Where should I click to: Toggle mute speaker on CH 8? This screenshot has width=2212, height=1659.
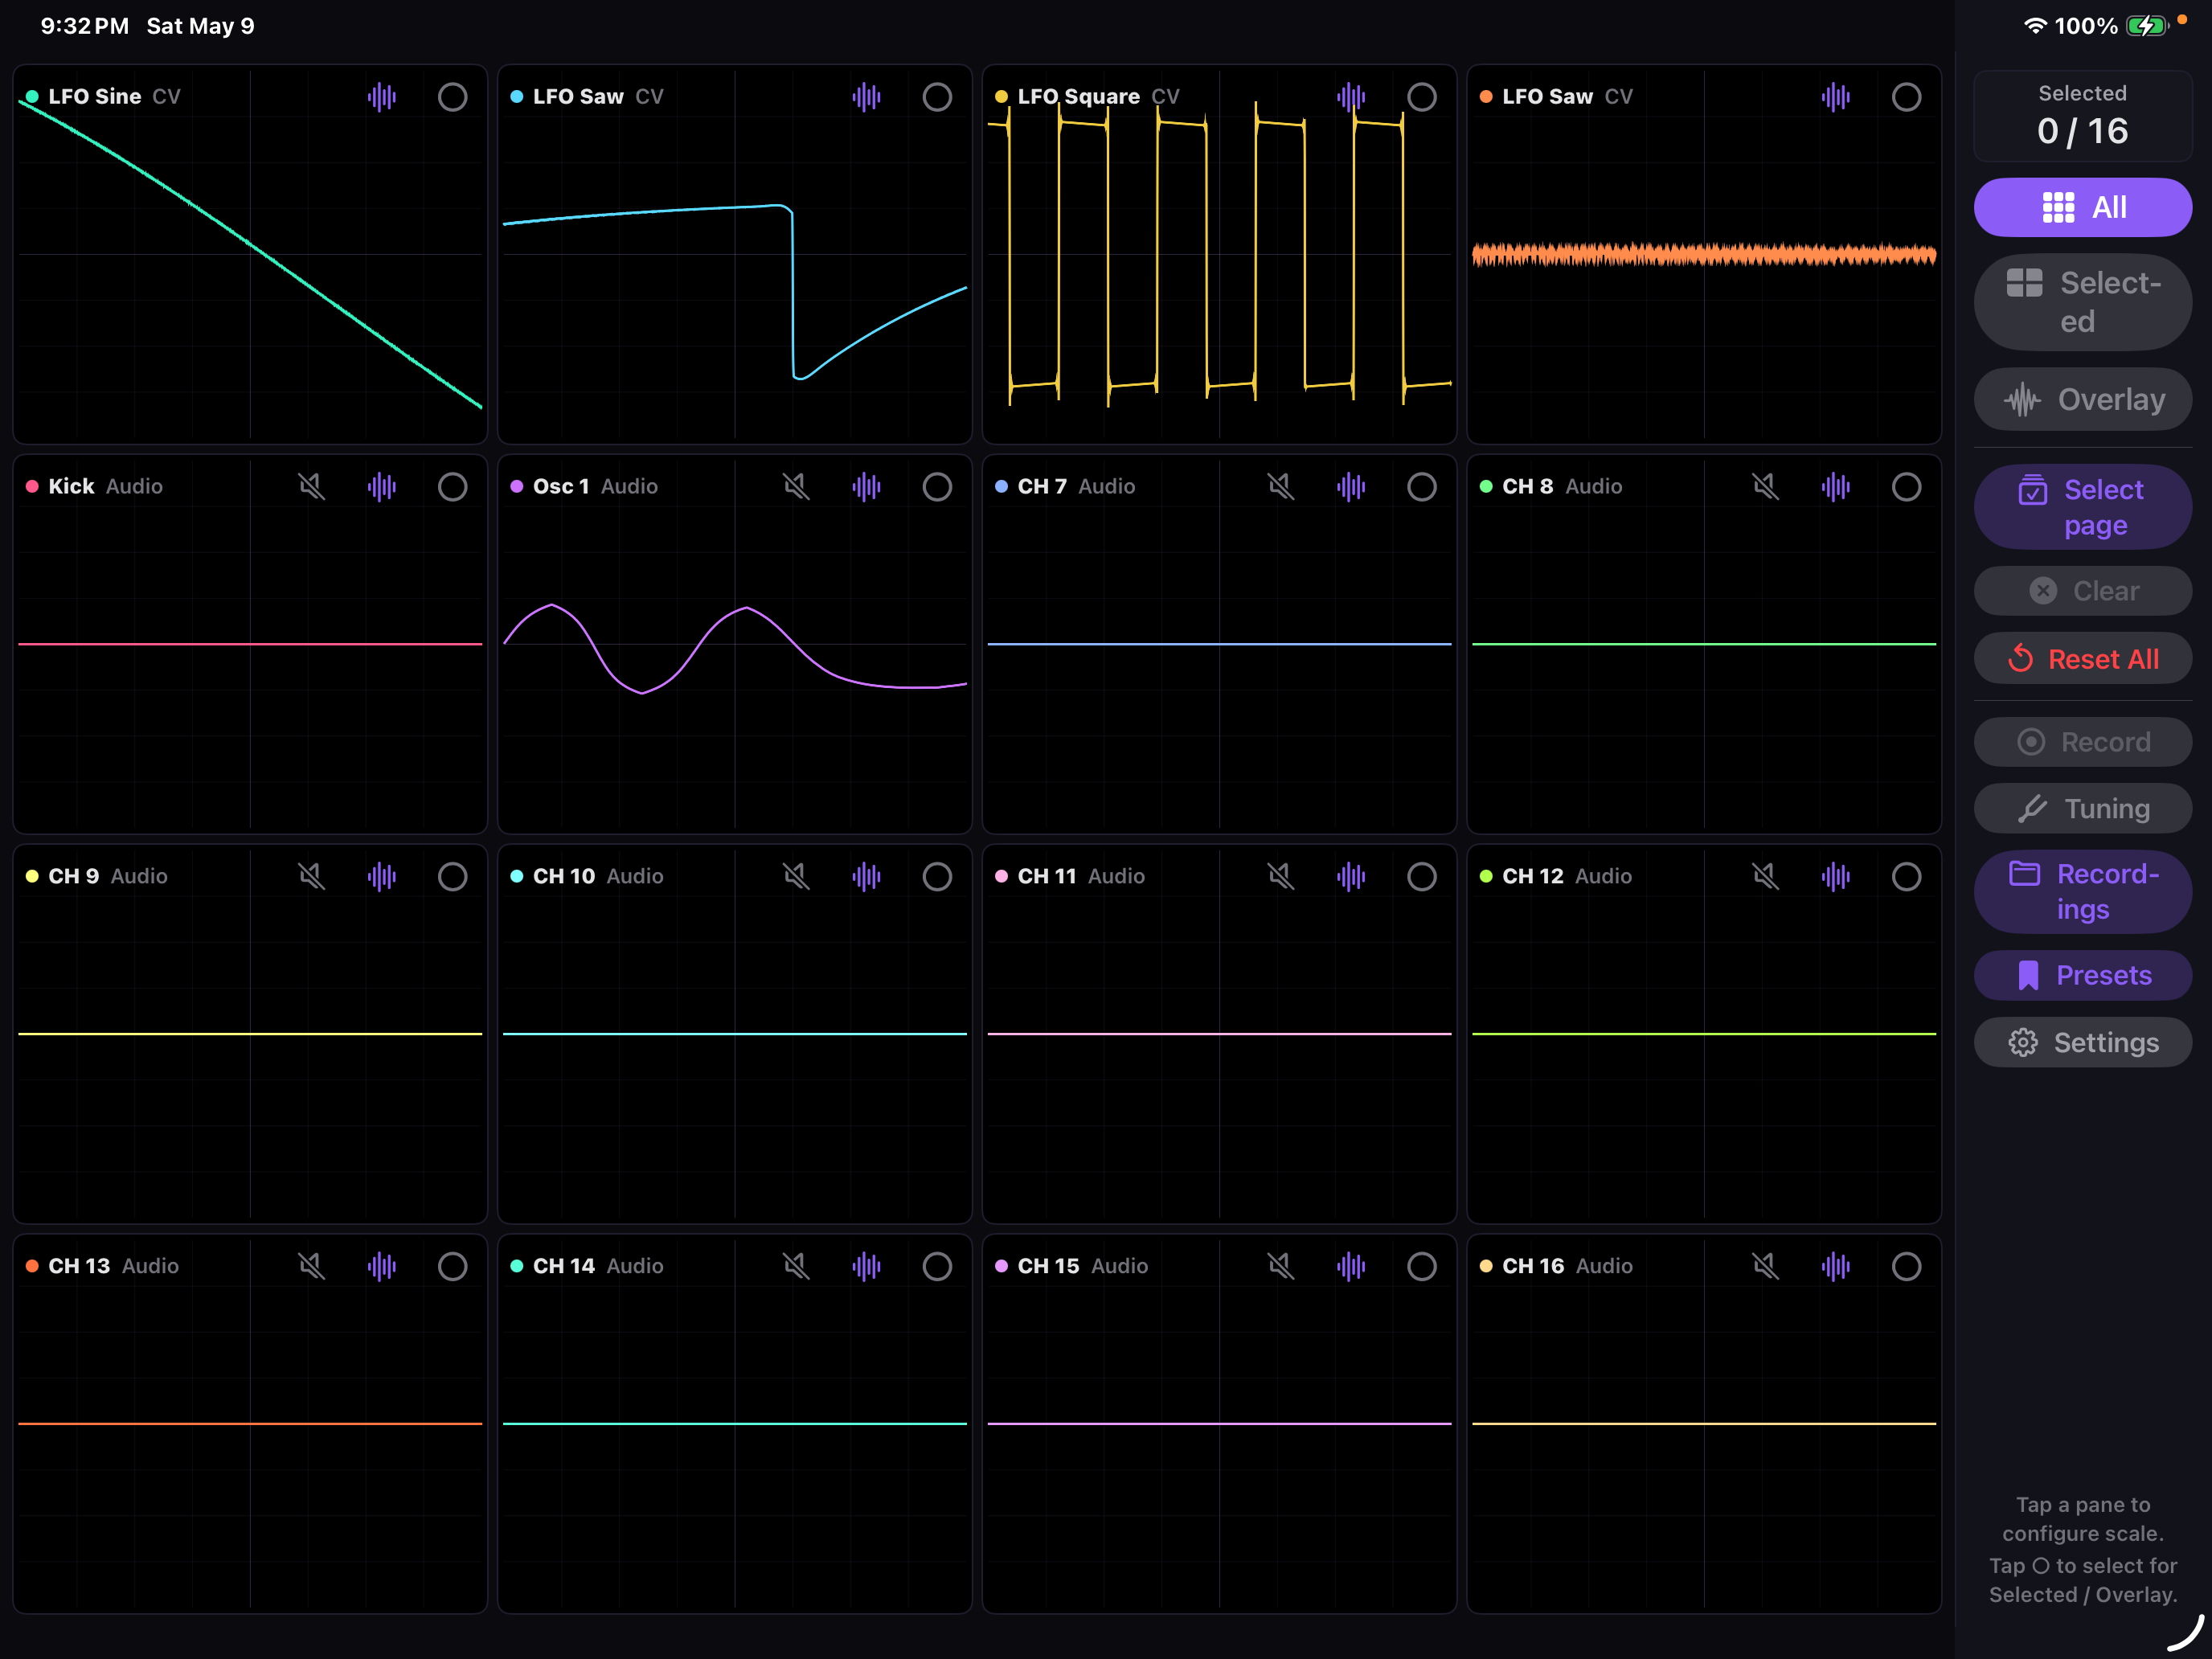pyautogui.click(x=1765, y=487)
